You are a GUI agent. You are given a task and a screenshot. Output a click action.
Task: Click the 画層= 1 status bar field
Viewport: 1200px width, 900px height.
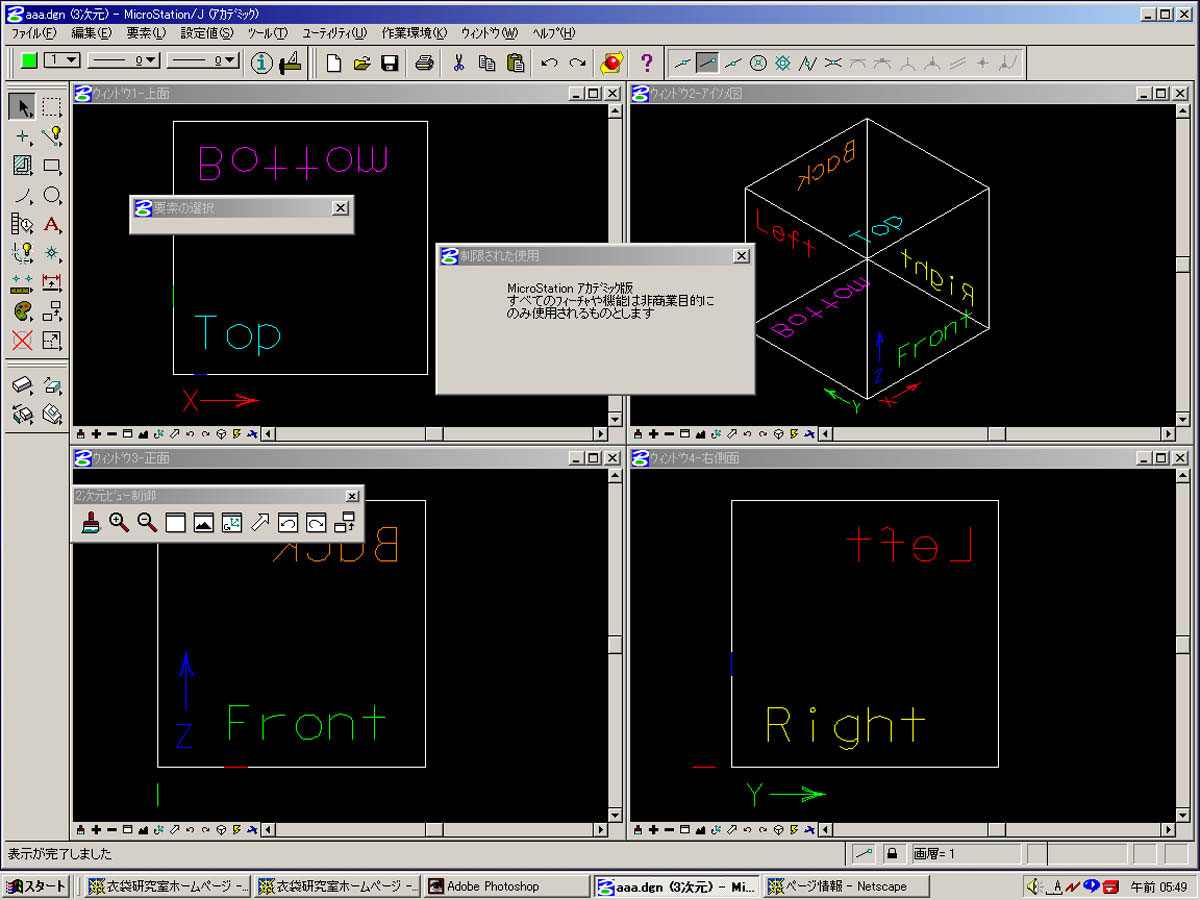[x=965, y=854]
